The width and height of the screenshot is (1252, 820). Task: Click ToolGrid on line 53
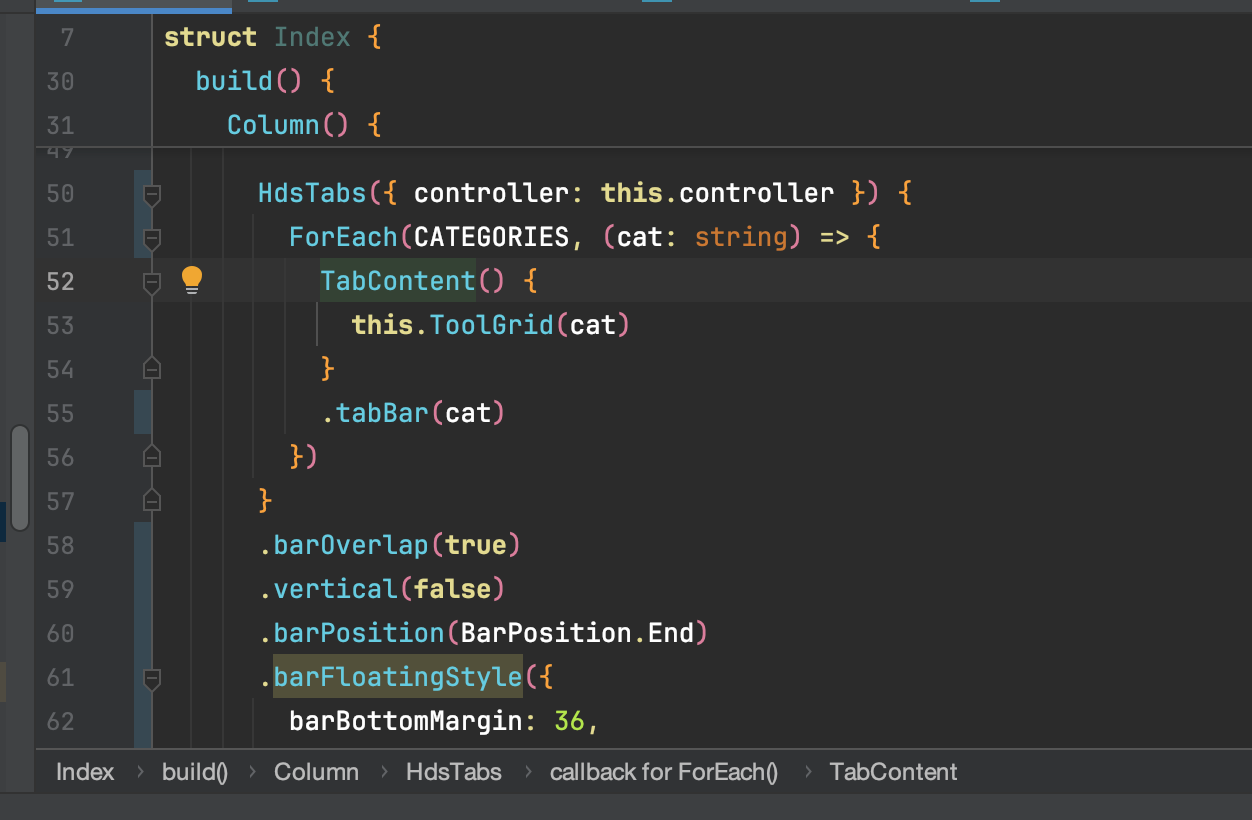491,325
